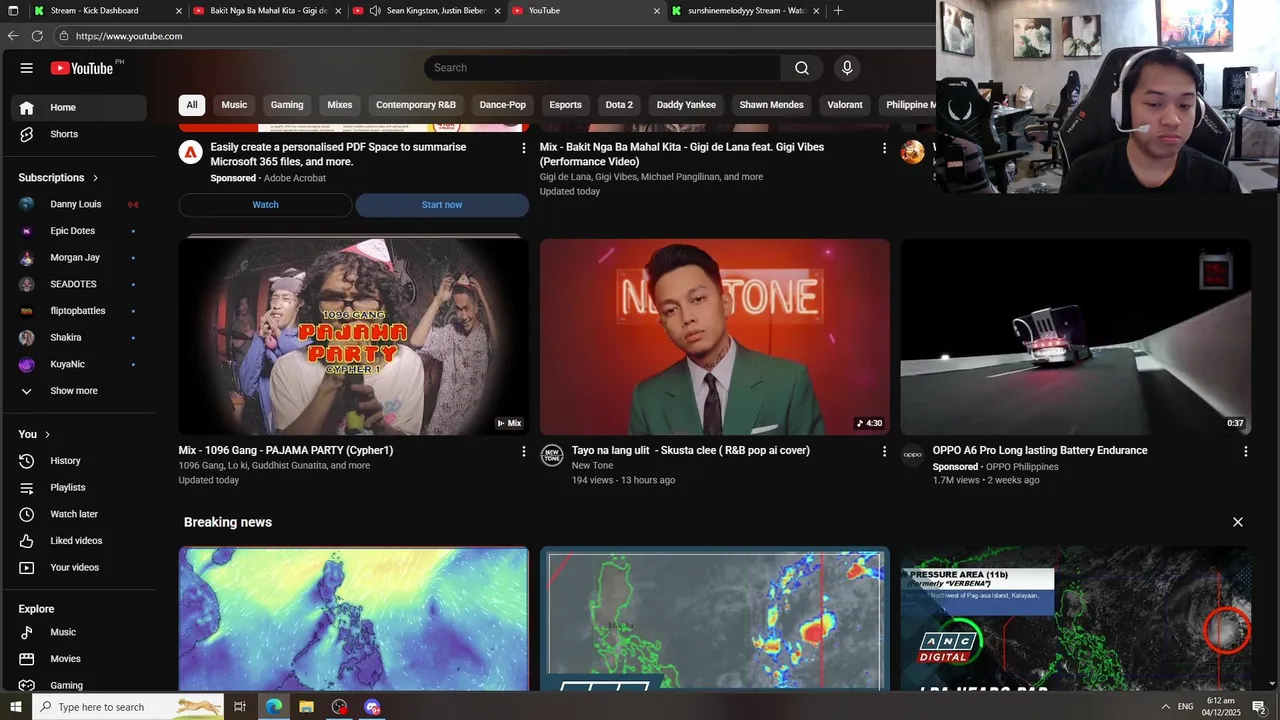Open the weather map breaking news thumbnail

tap(354, 618)
